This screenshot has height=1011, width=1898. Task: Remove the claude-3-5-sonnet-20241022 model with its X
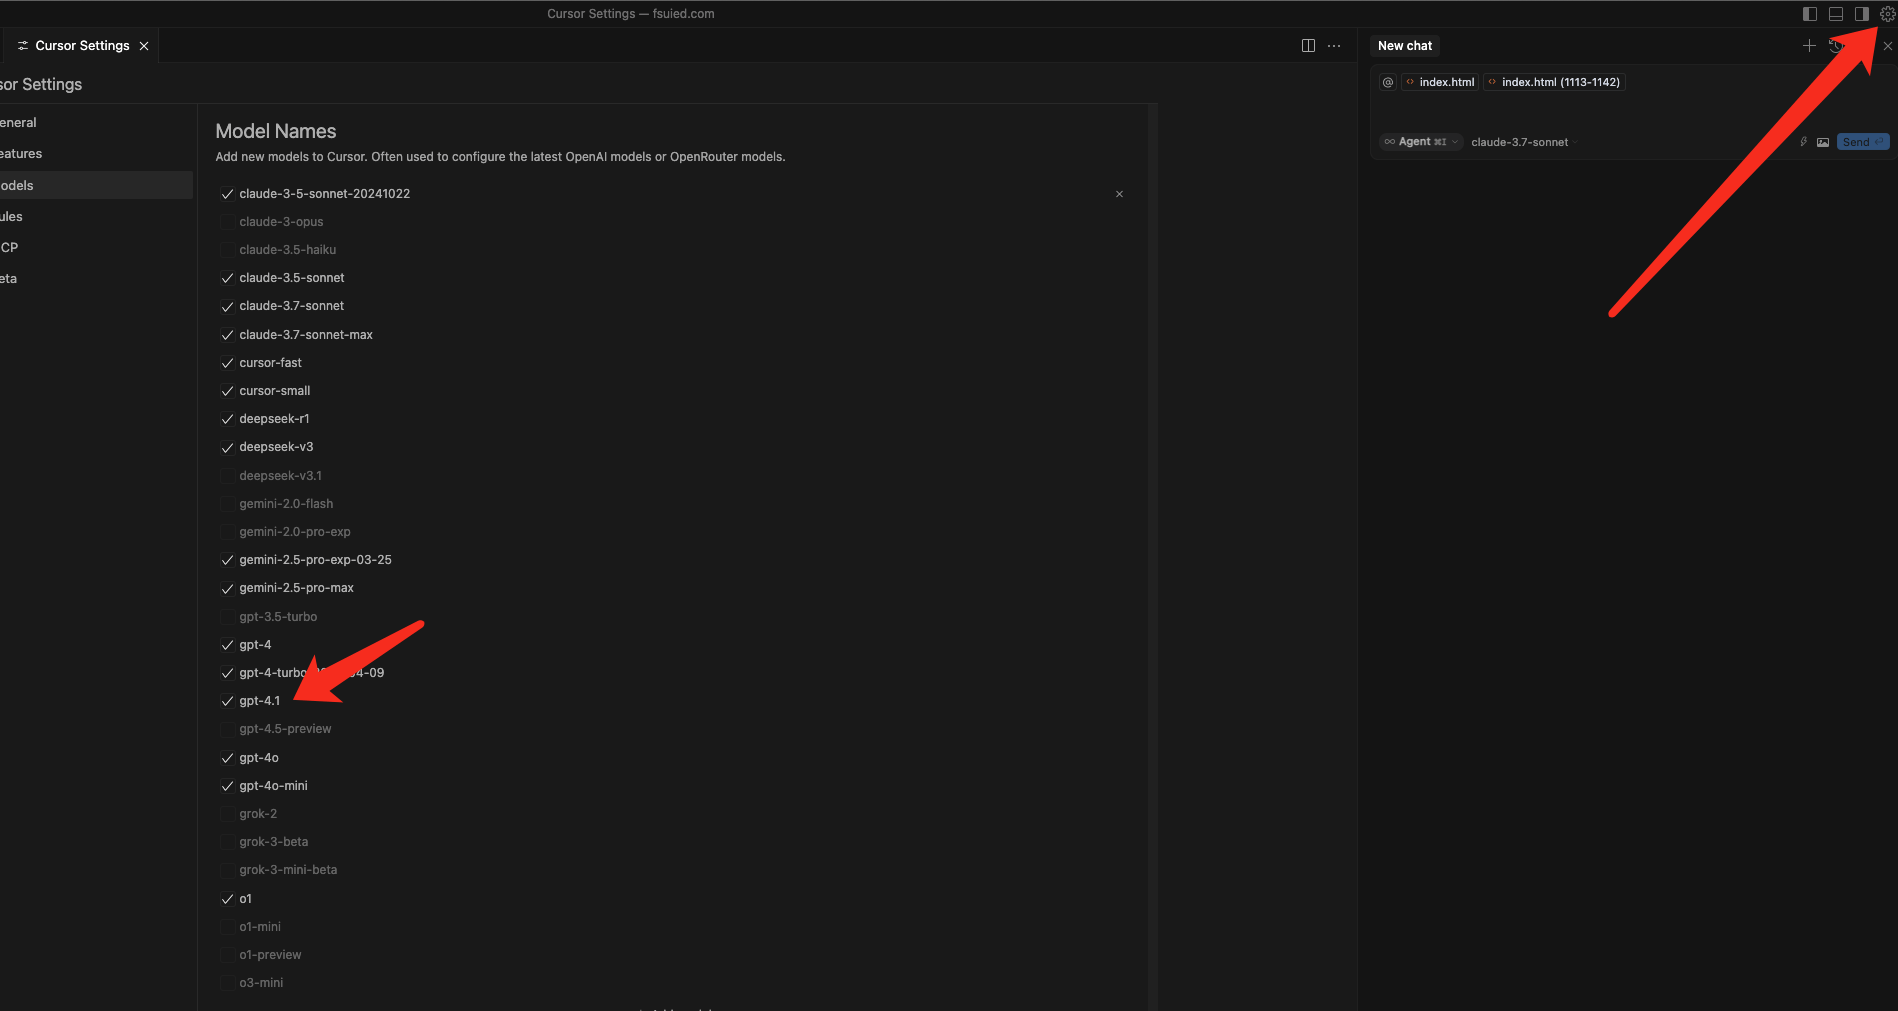click(1119, 194)
